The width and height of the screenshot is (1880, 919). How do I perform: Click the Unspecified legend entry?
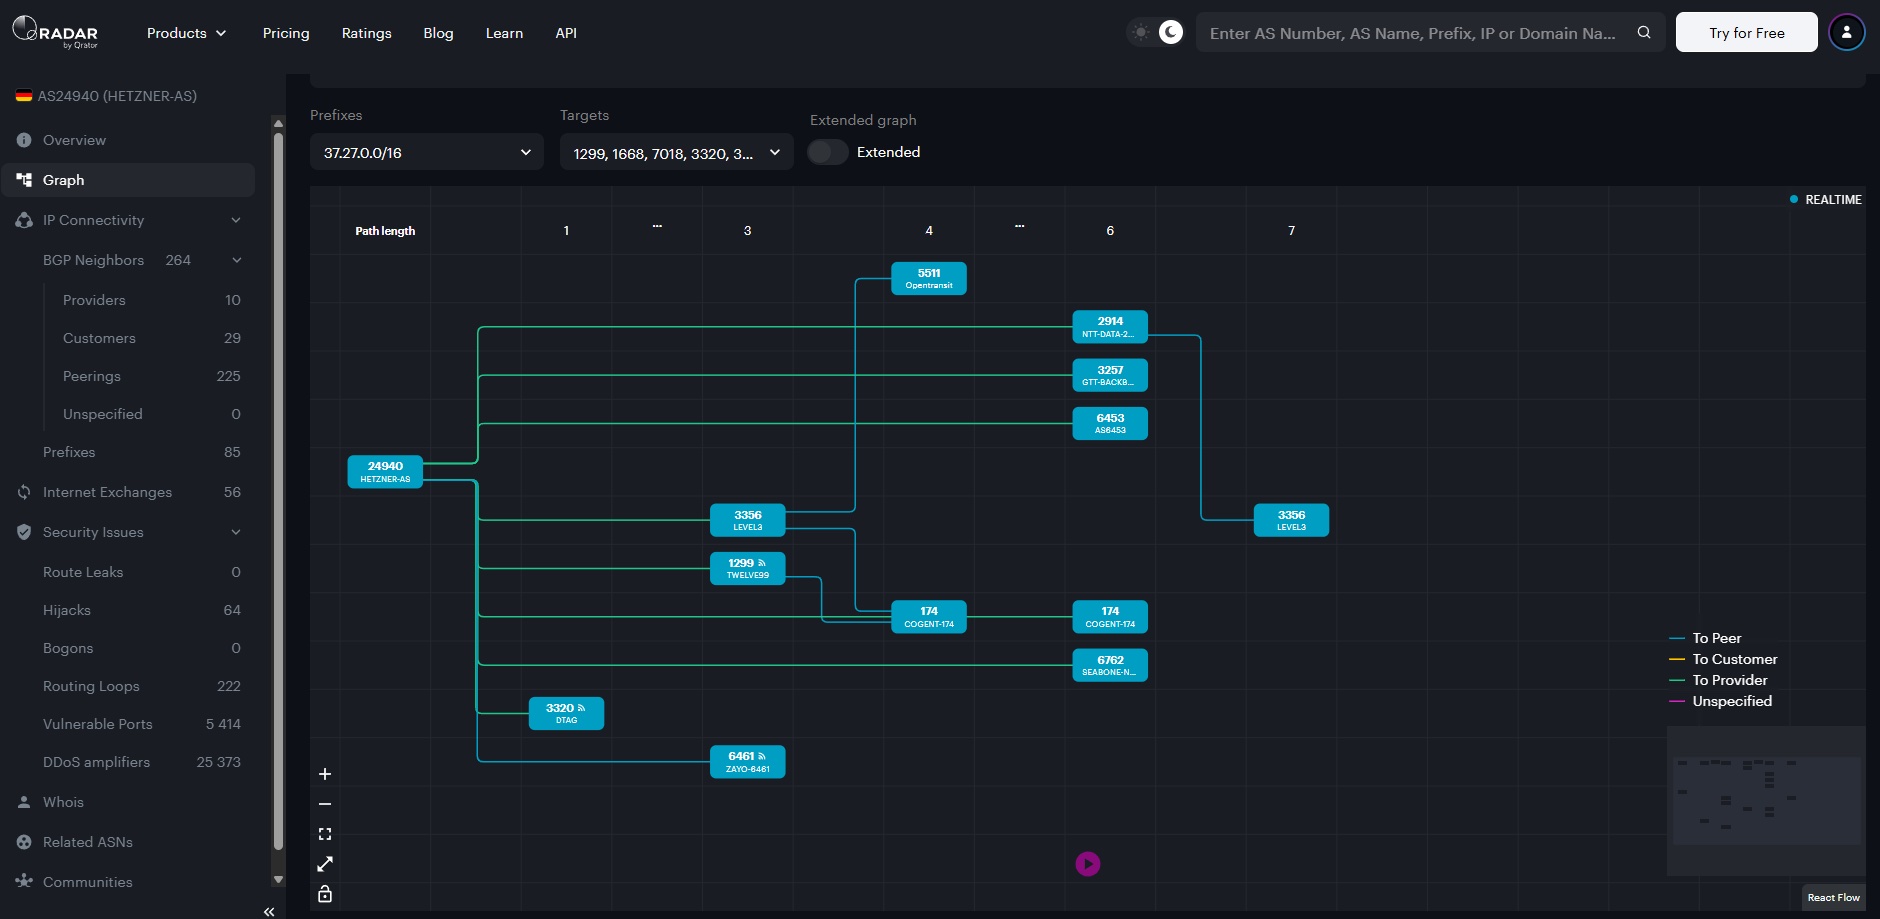(1720, 701)
